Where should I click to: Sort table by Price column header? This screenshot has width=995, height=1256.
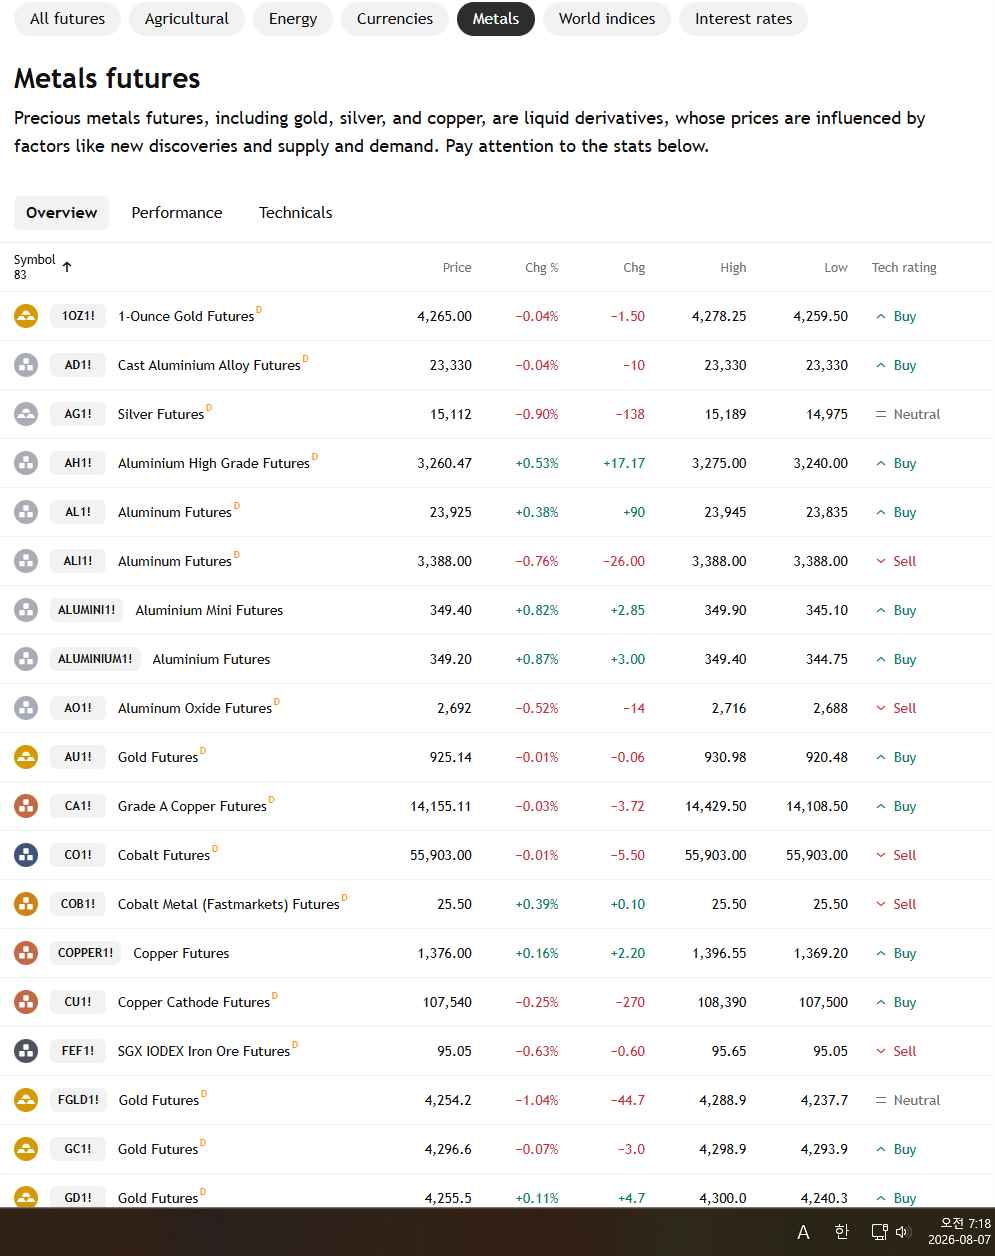pyautogui.click(x=457, y=268)
